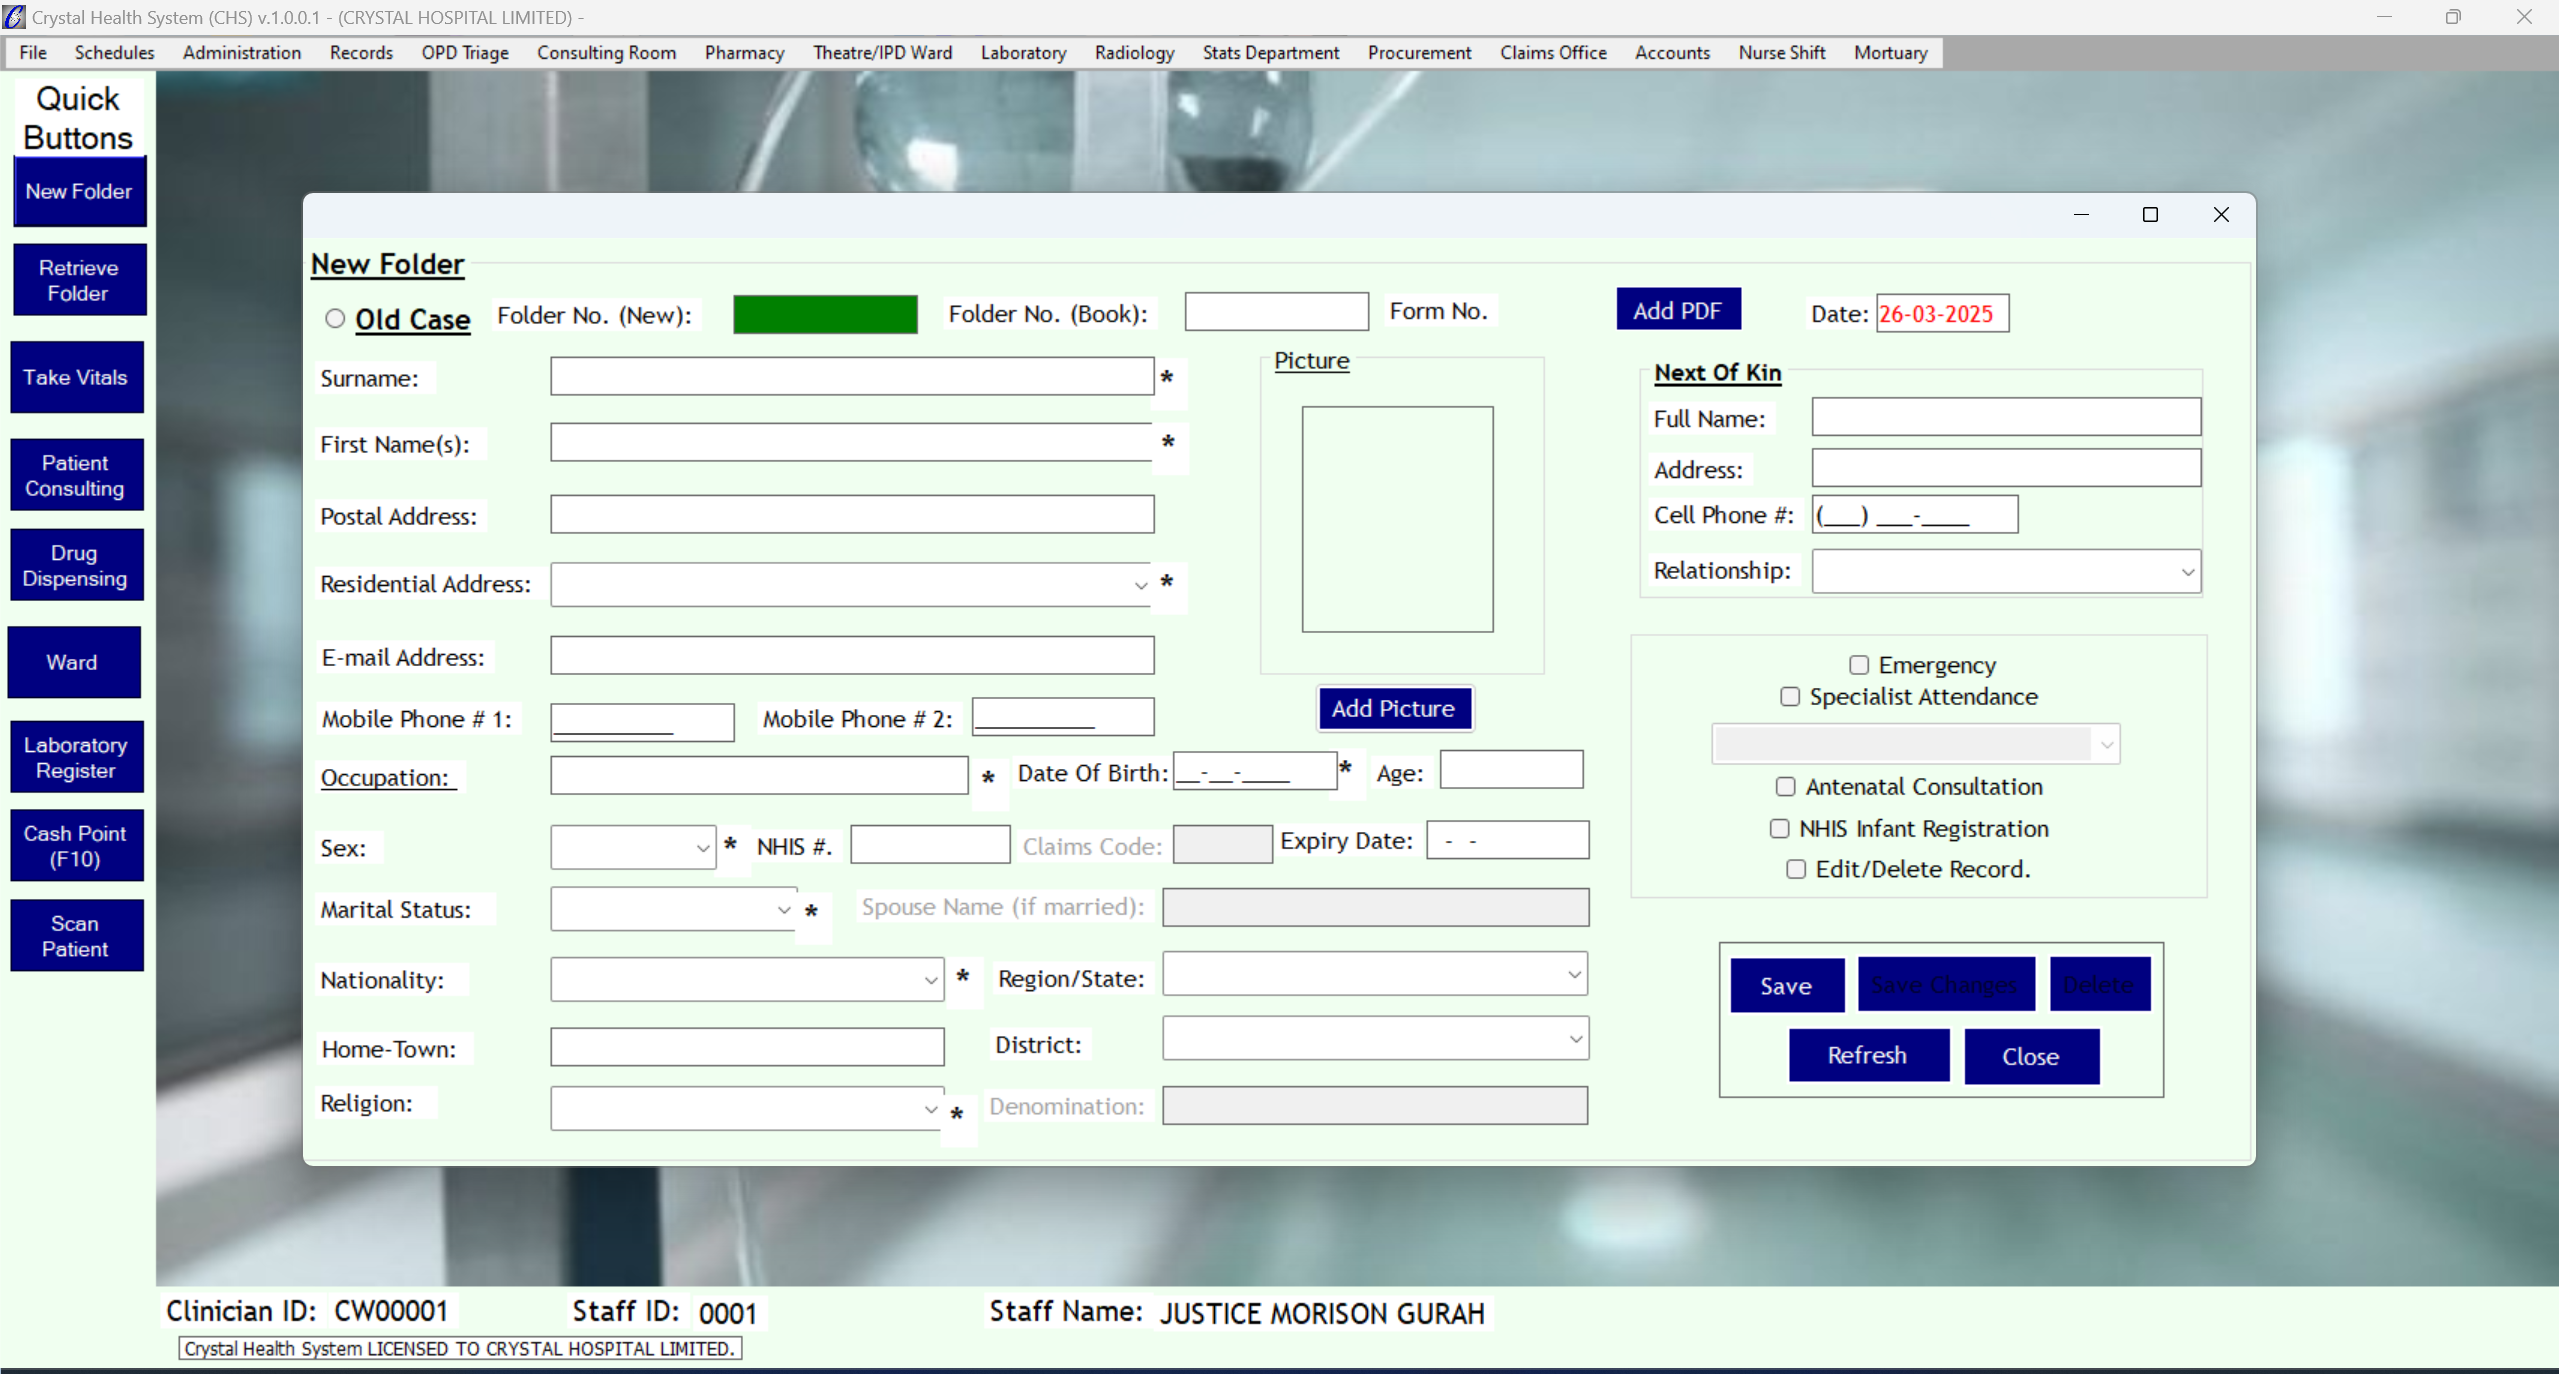Open the Laboratory Register quick button
Image resolution: width=2559 pixels, height=1374 pixels.
coord(76,757)
